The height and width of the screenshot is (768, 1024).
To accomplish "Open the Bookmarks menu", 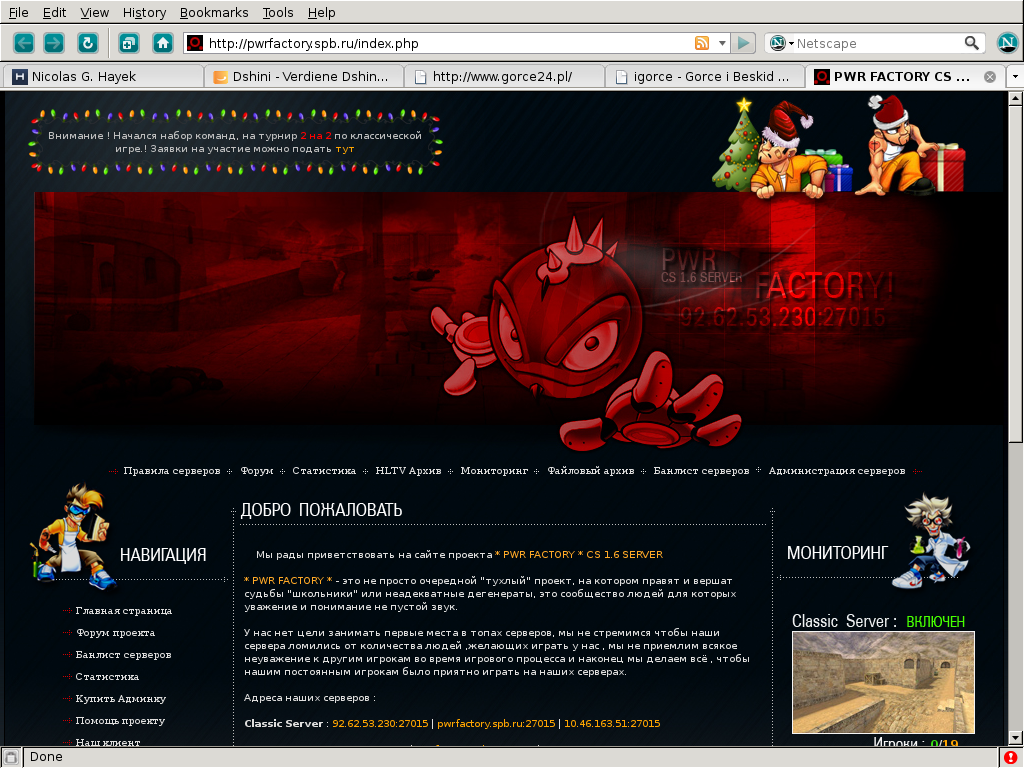I will click(212, 13).
